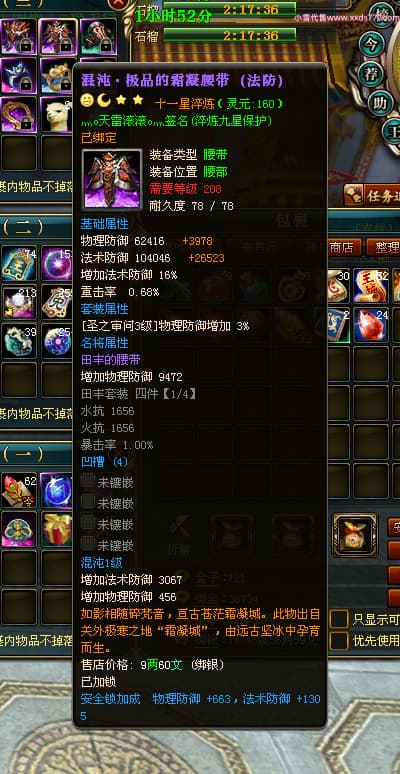Screen dimensions: 400x774
Task: Enable the 只显示可 checkbox
Action: (x=339, y=619)
